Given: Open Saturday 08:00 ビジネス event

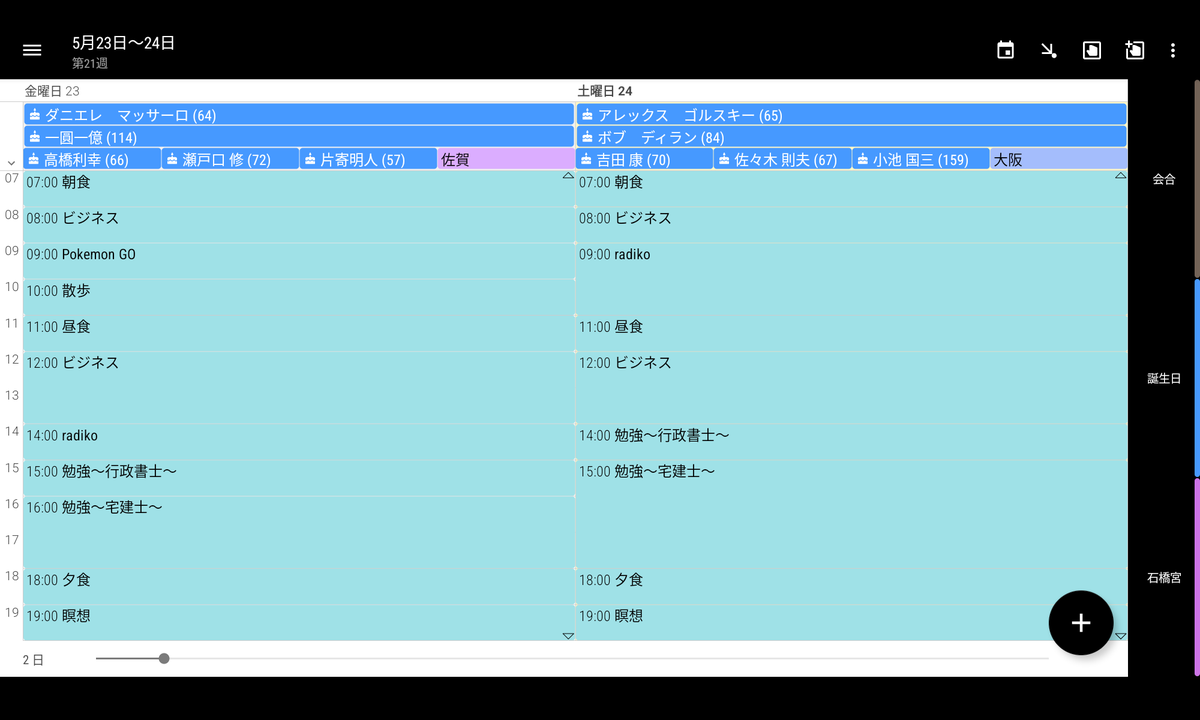Looking at the screenshot, I should [852, 224].
